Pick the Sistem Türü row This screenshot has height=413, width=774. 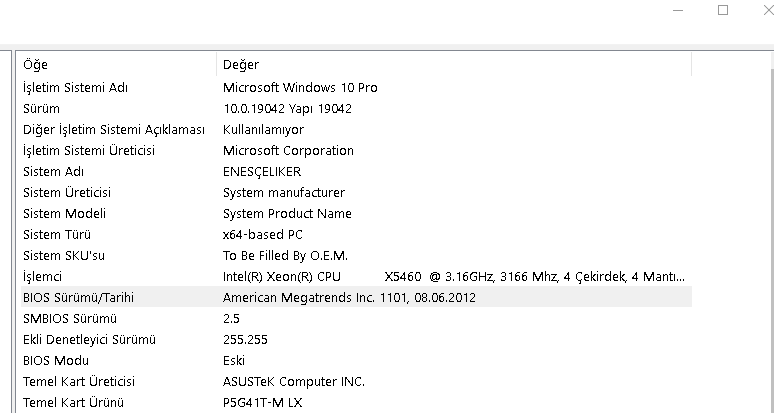[57, 234]
